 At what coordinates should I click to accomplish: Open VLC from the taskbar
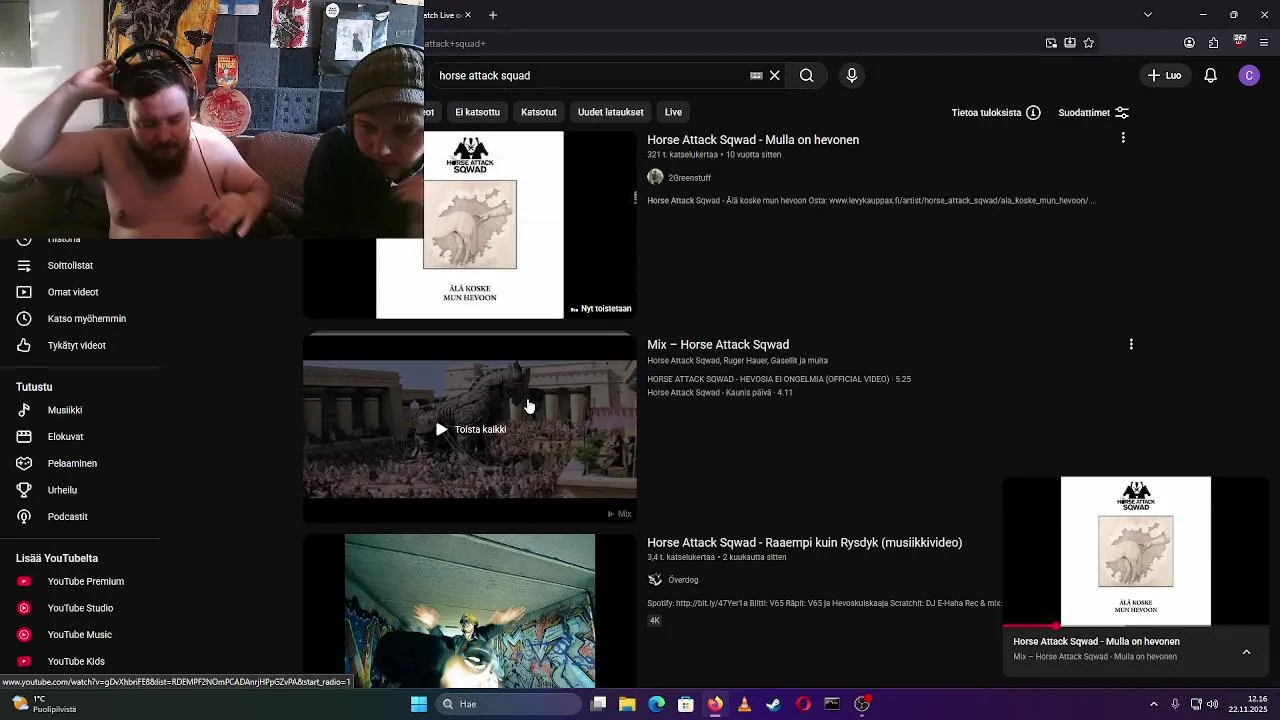744,704
